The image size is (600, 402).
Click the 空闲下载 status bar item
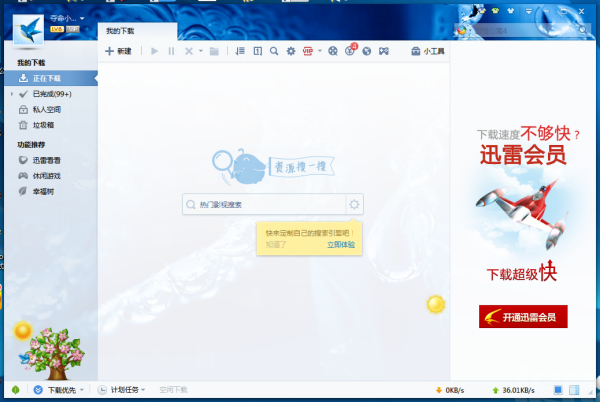click(173, 390)
